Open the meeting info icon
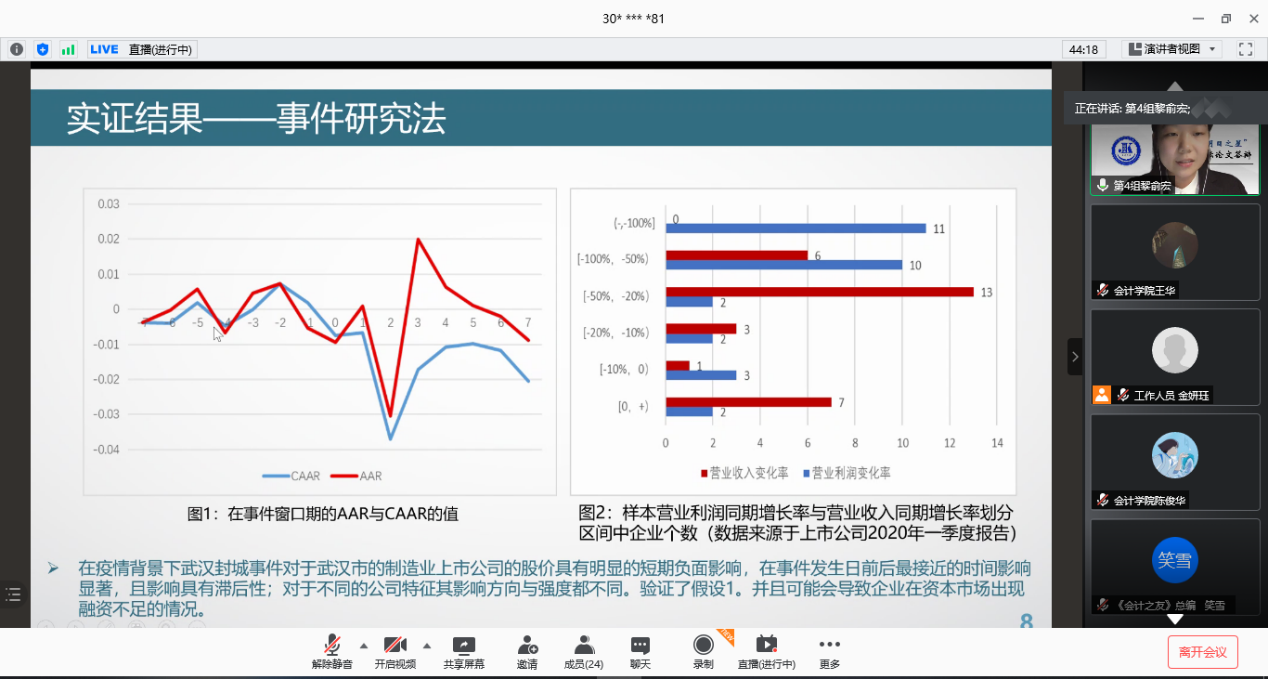 [17, 49]
